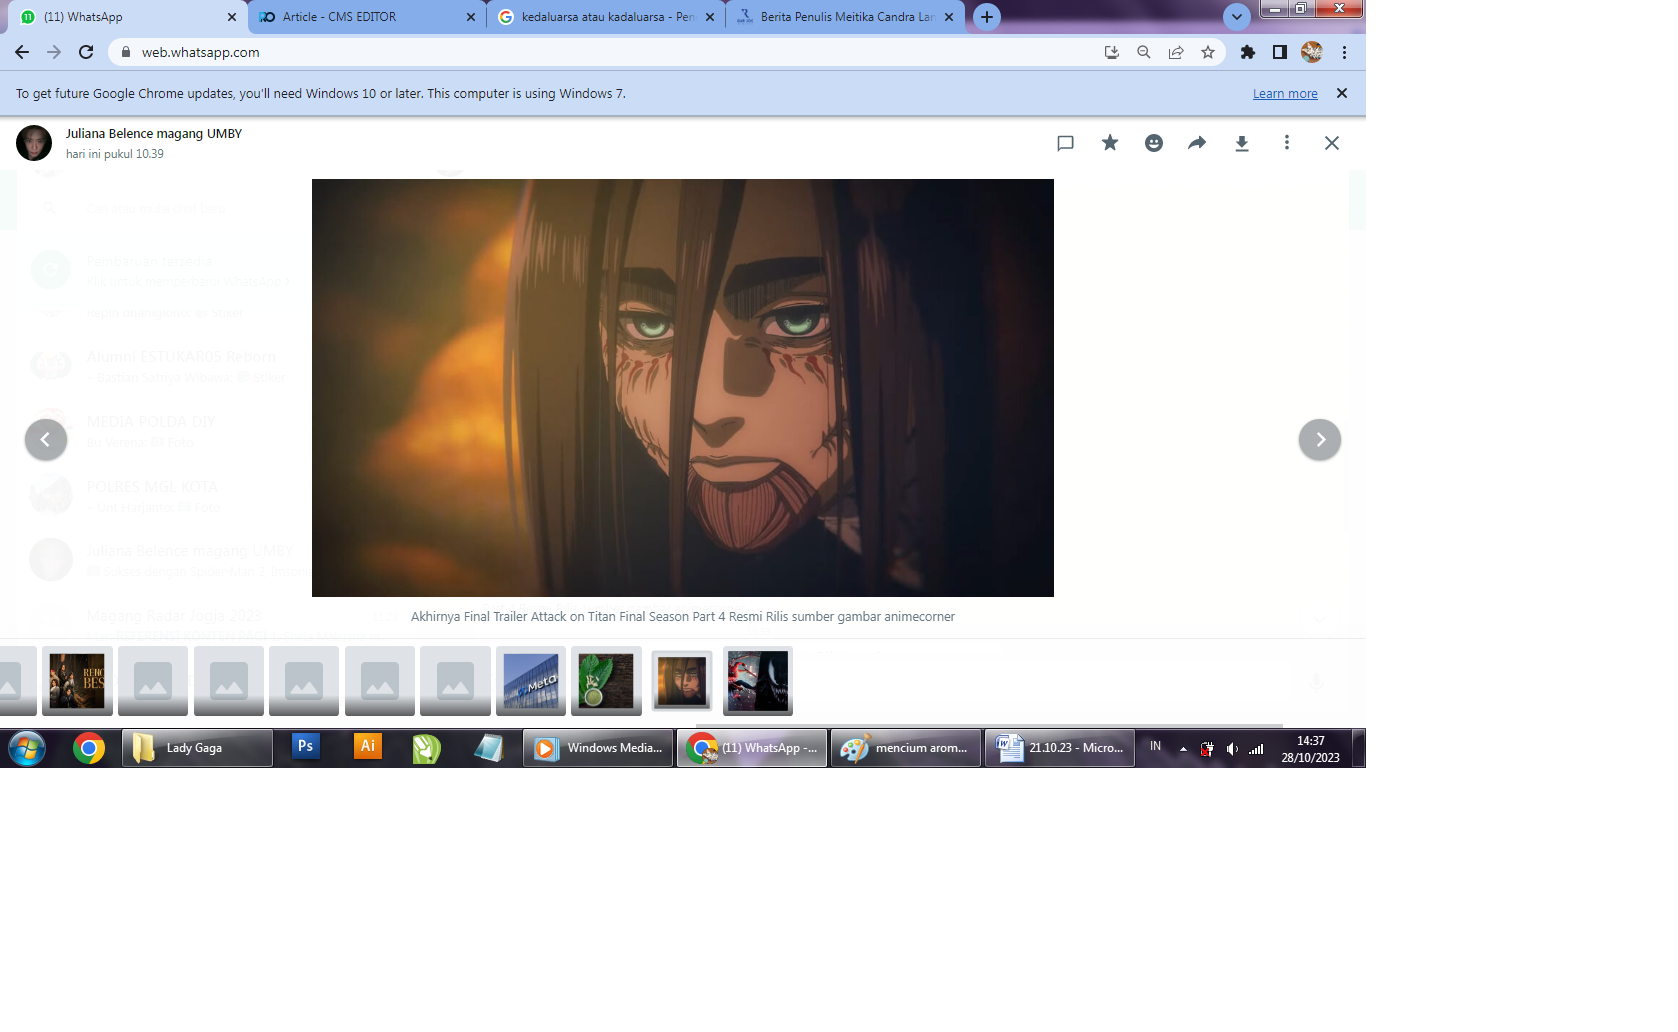This screenshot has width=1678, height=1032.
Task: Download the viewed image
Action: [x=1242, y=143]
